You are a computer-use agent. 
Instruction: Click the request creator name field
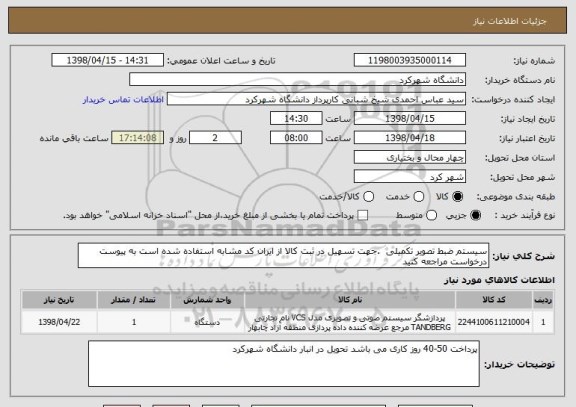316,99
